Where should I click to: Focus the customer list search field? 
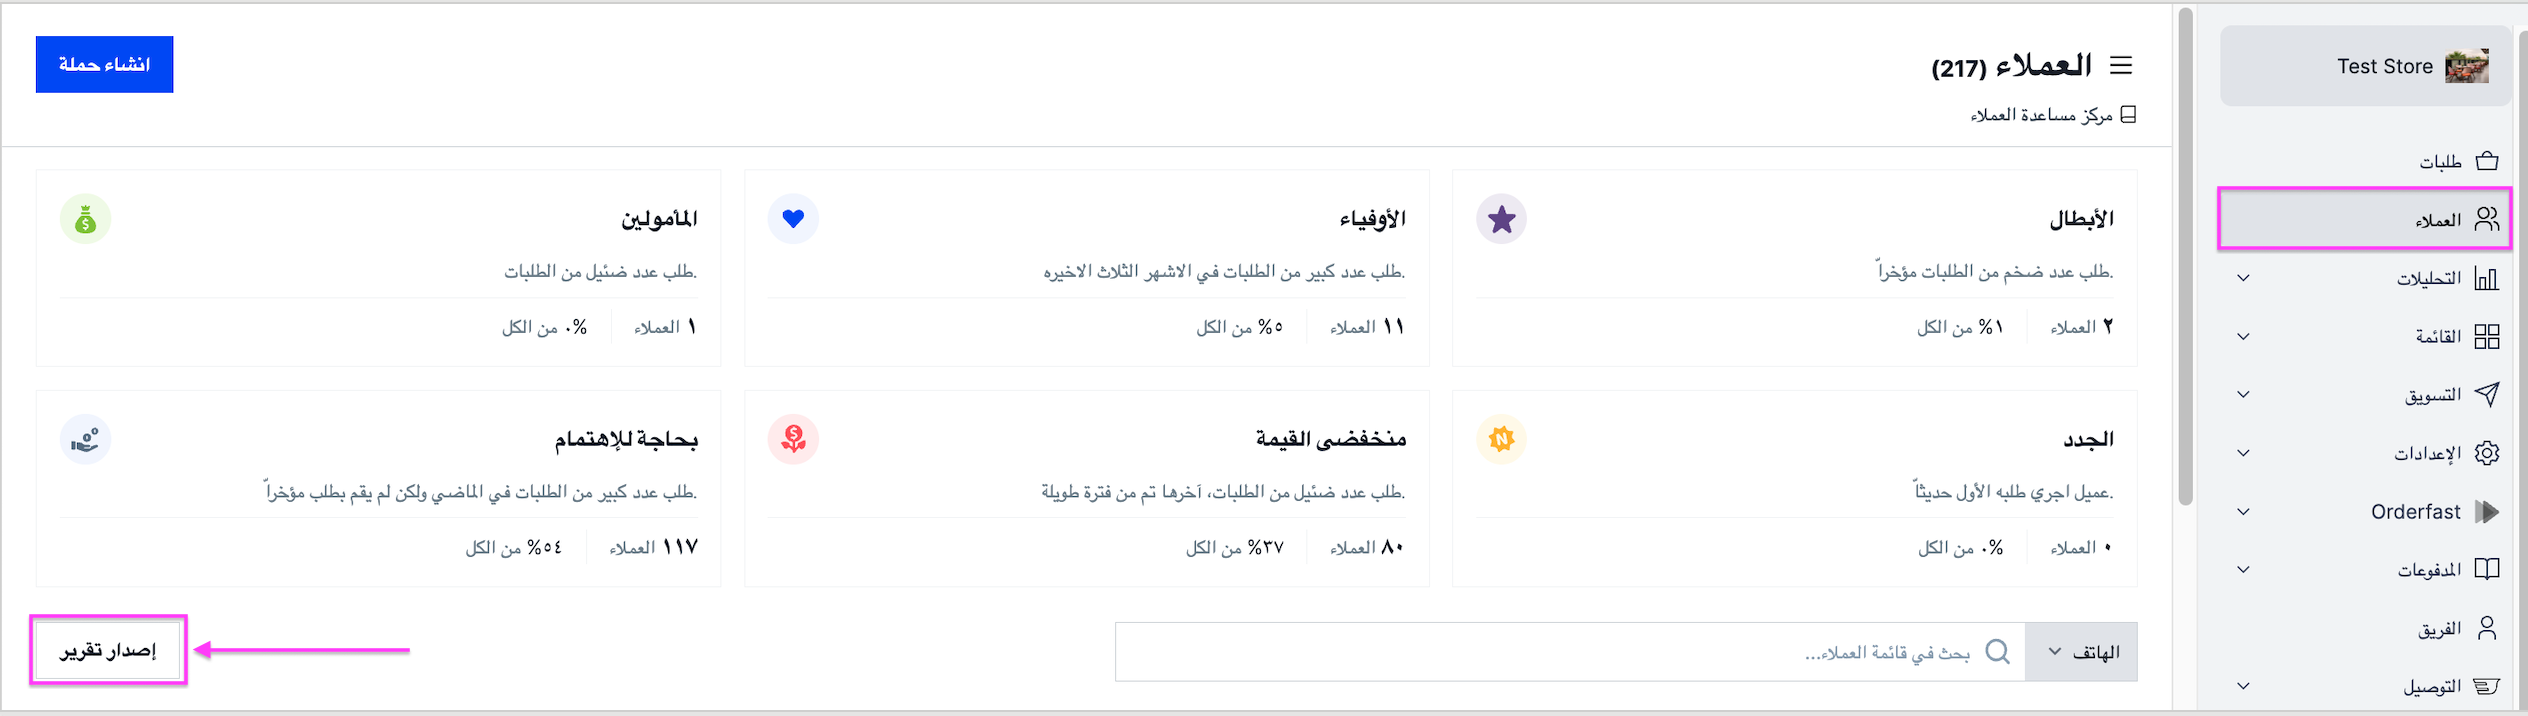[x=1570, y=652]
